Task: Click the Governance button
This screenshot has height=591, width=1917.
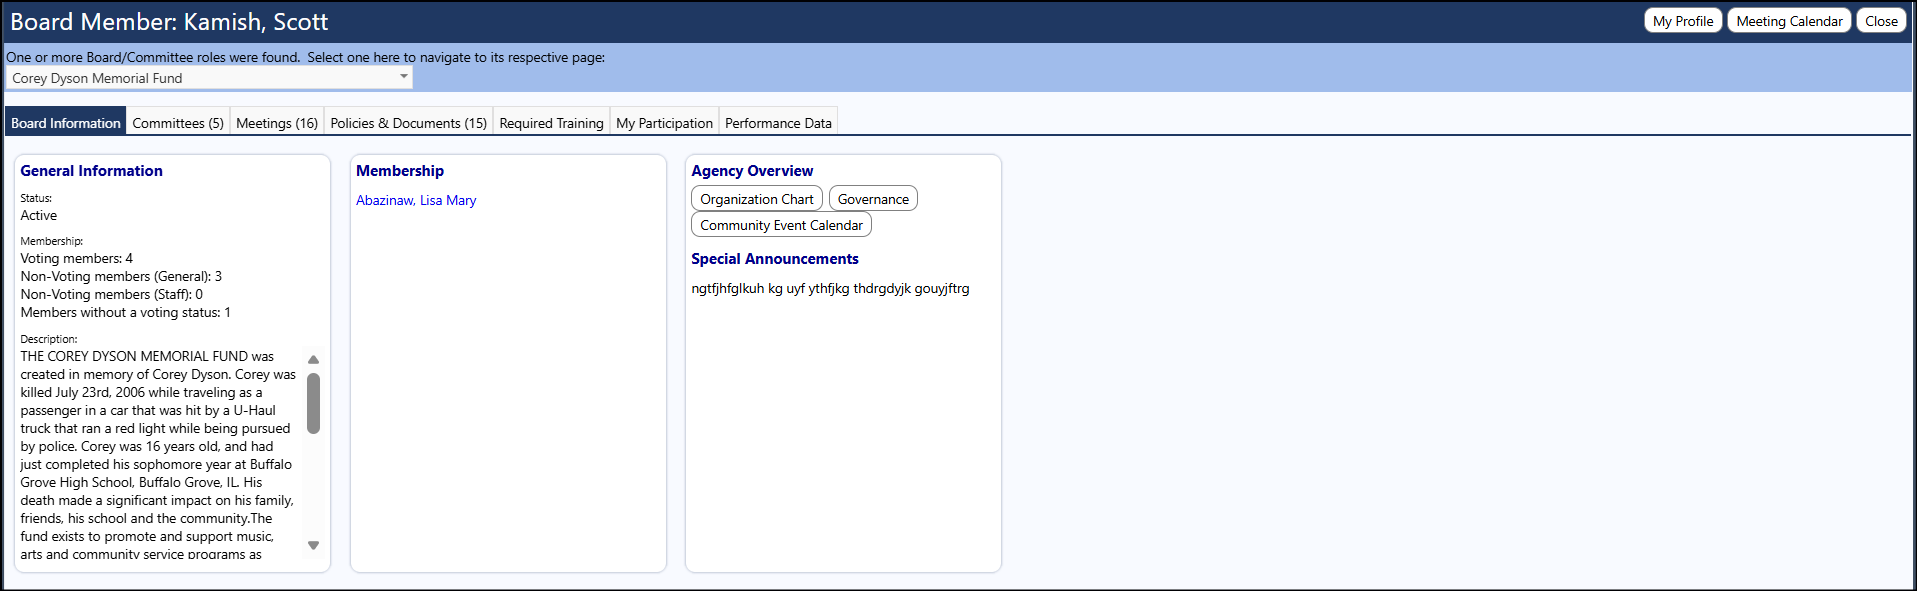Action: point(873,199)
